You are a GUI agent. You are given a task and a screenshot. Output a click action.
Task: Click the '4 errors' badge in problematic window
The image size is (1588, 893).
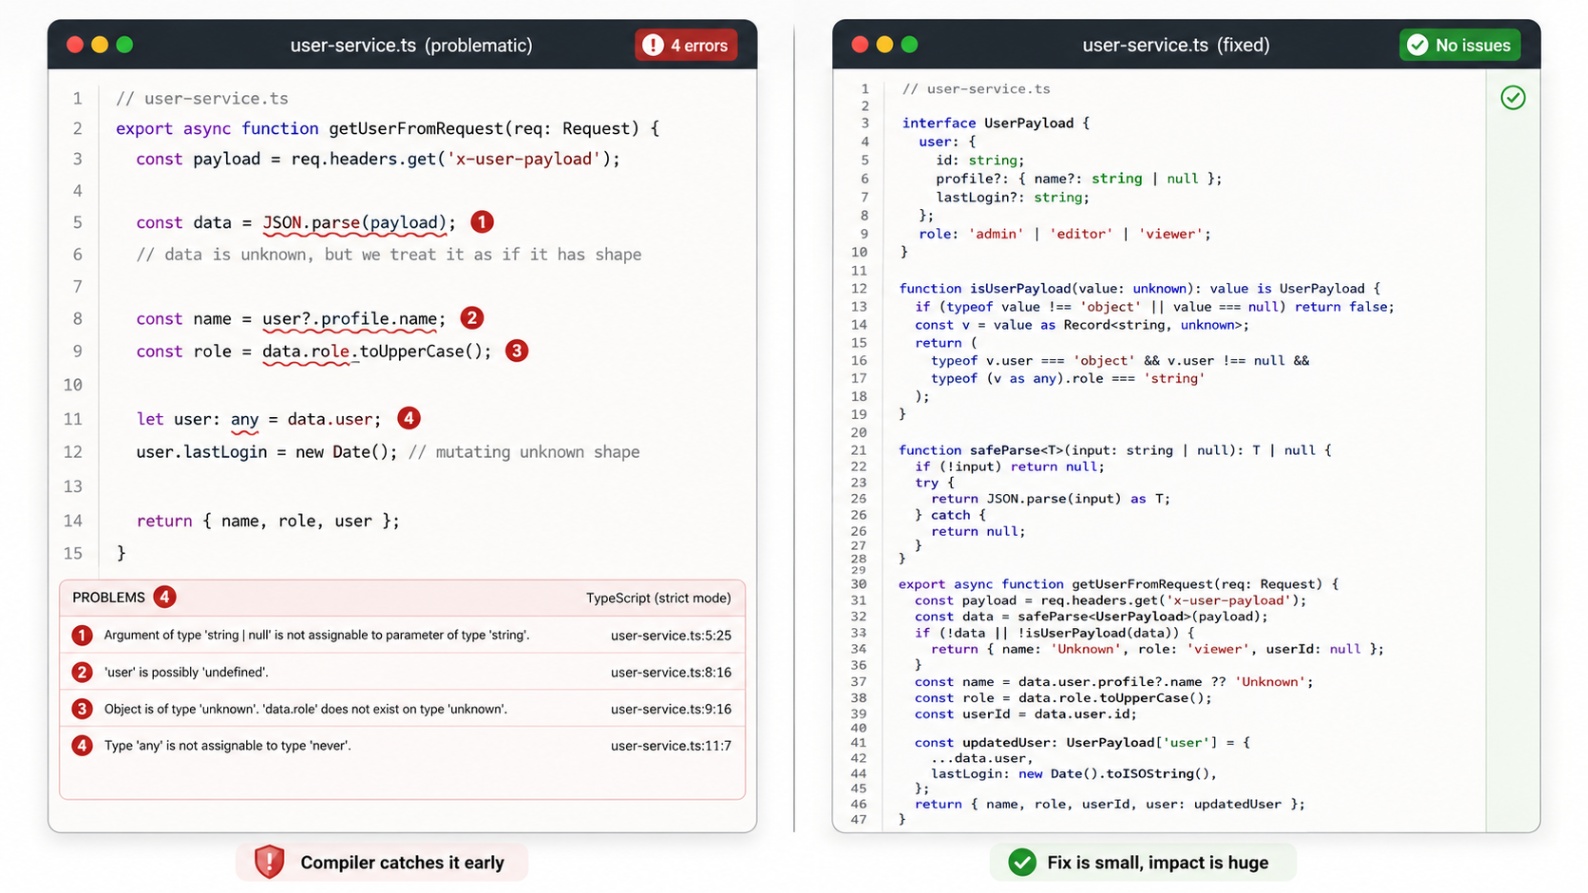(x=686, y=45)
